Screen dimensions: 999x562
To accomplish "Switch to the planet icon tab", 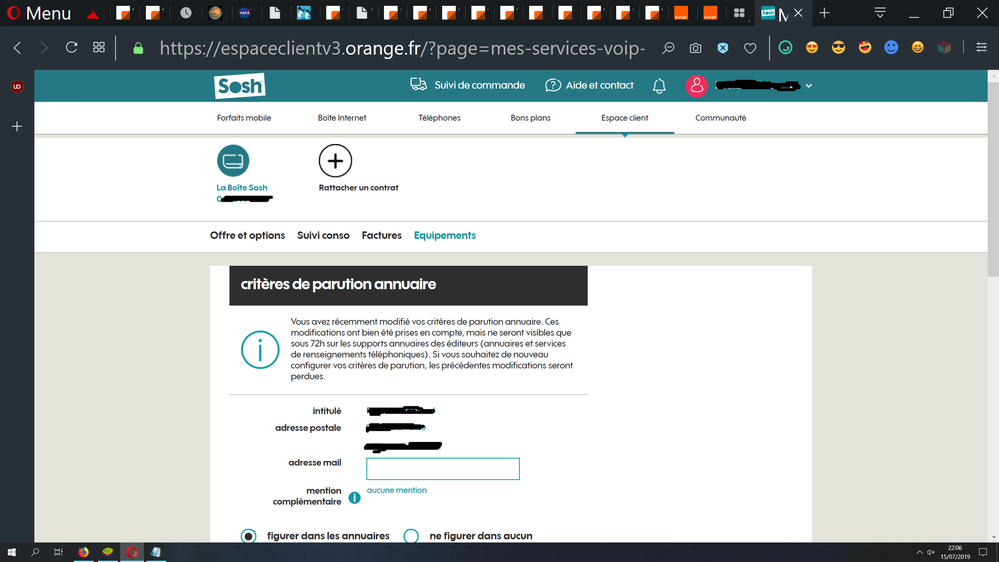I will (215, 13).
